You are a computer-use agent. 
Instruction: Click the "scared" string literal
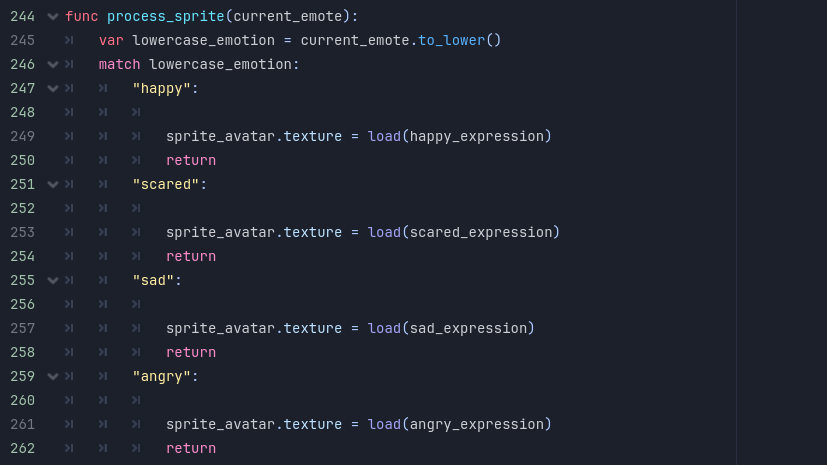point(166,184)
